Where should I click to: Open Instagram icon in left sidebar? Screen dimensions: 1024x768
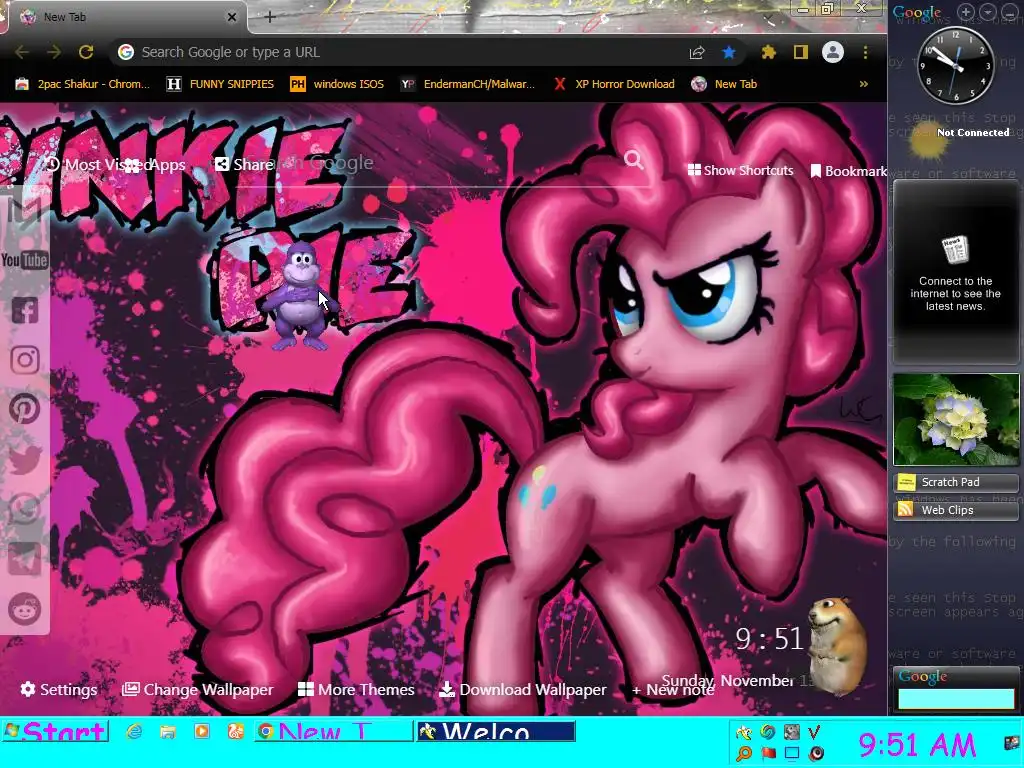pos(25,360)
